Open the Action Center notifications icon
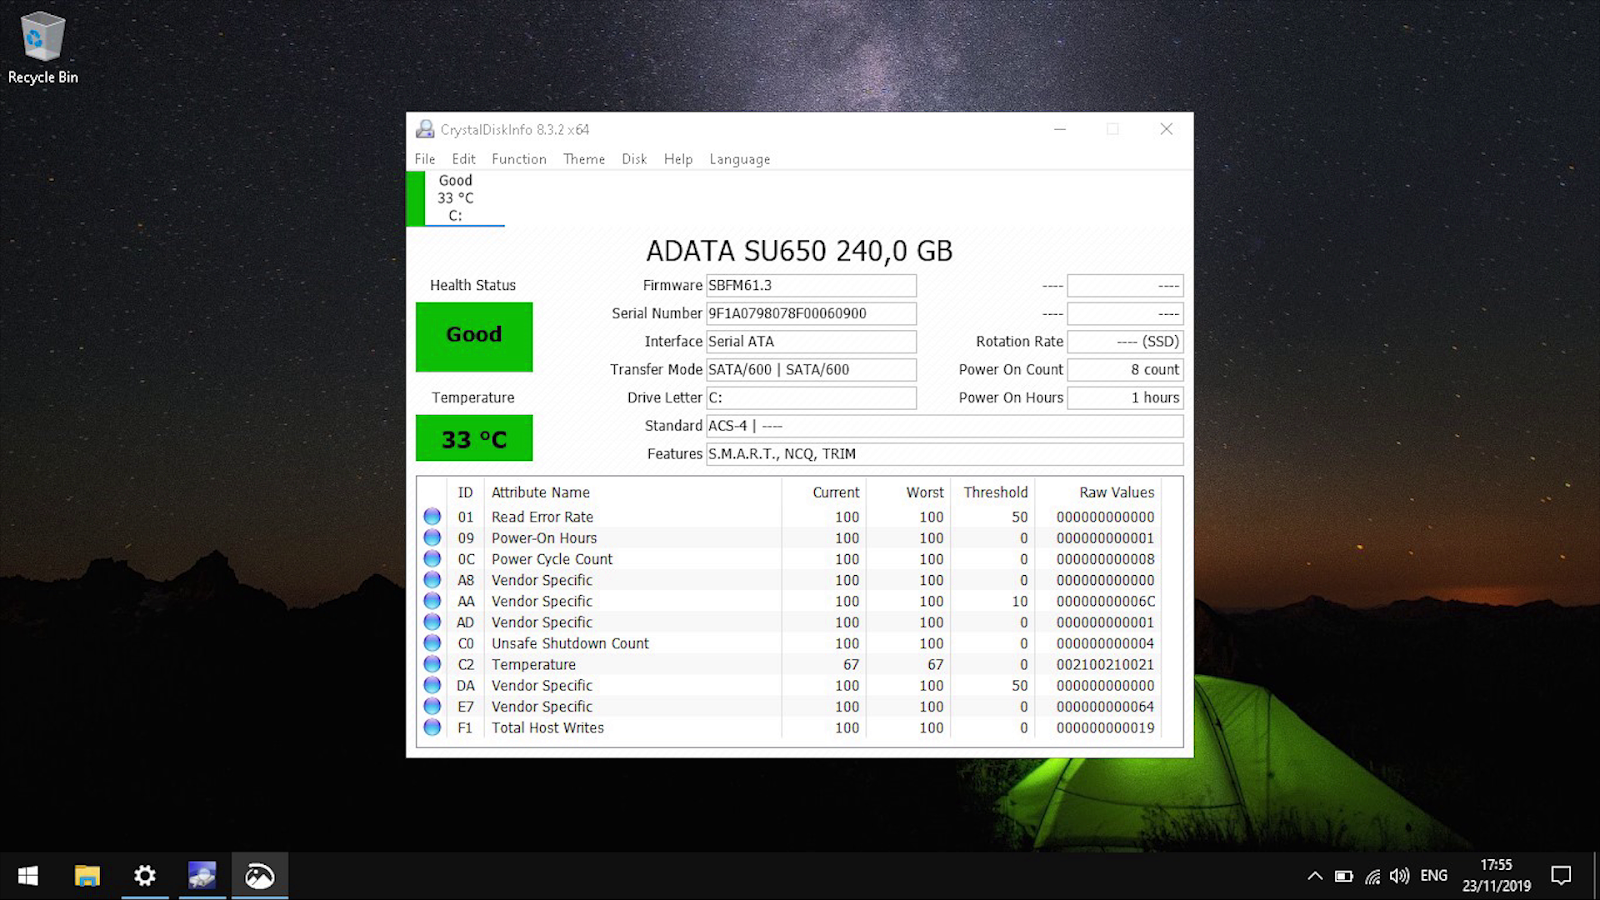 (x=1560, y=876)
